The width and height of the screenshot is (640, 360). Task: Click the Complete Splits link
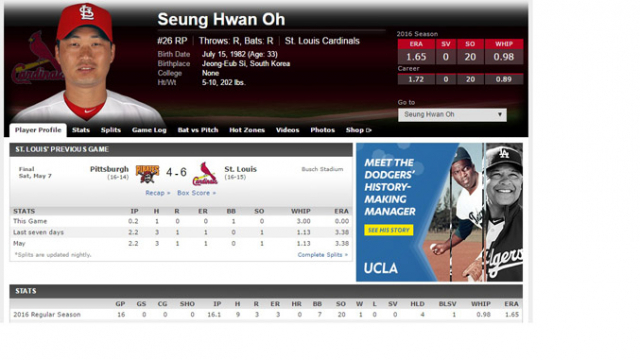(322, 255)
